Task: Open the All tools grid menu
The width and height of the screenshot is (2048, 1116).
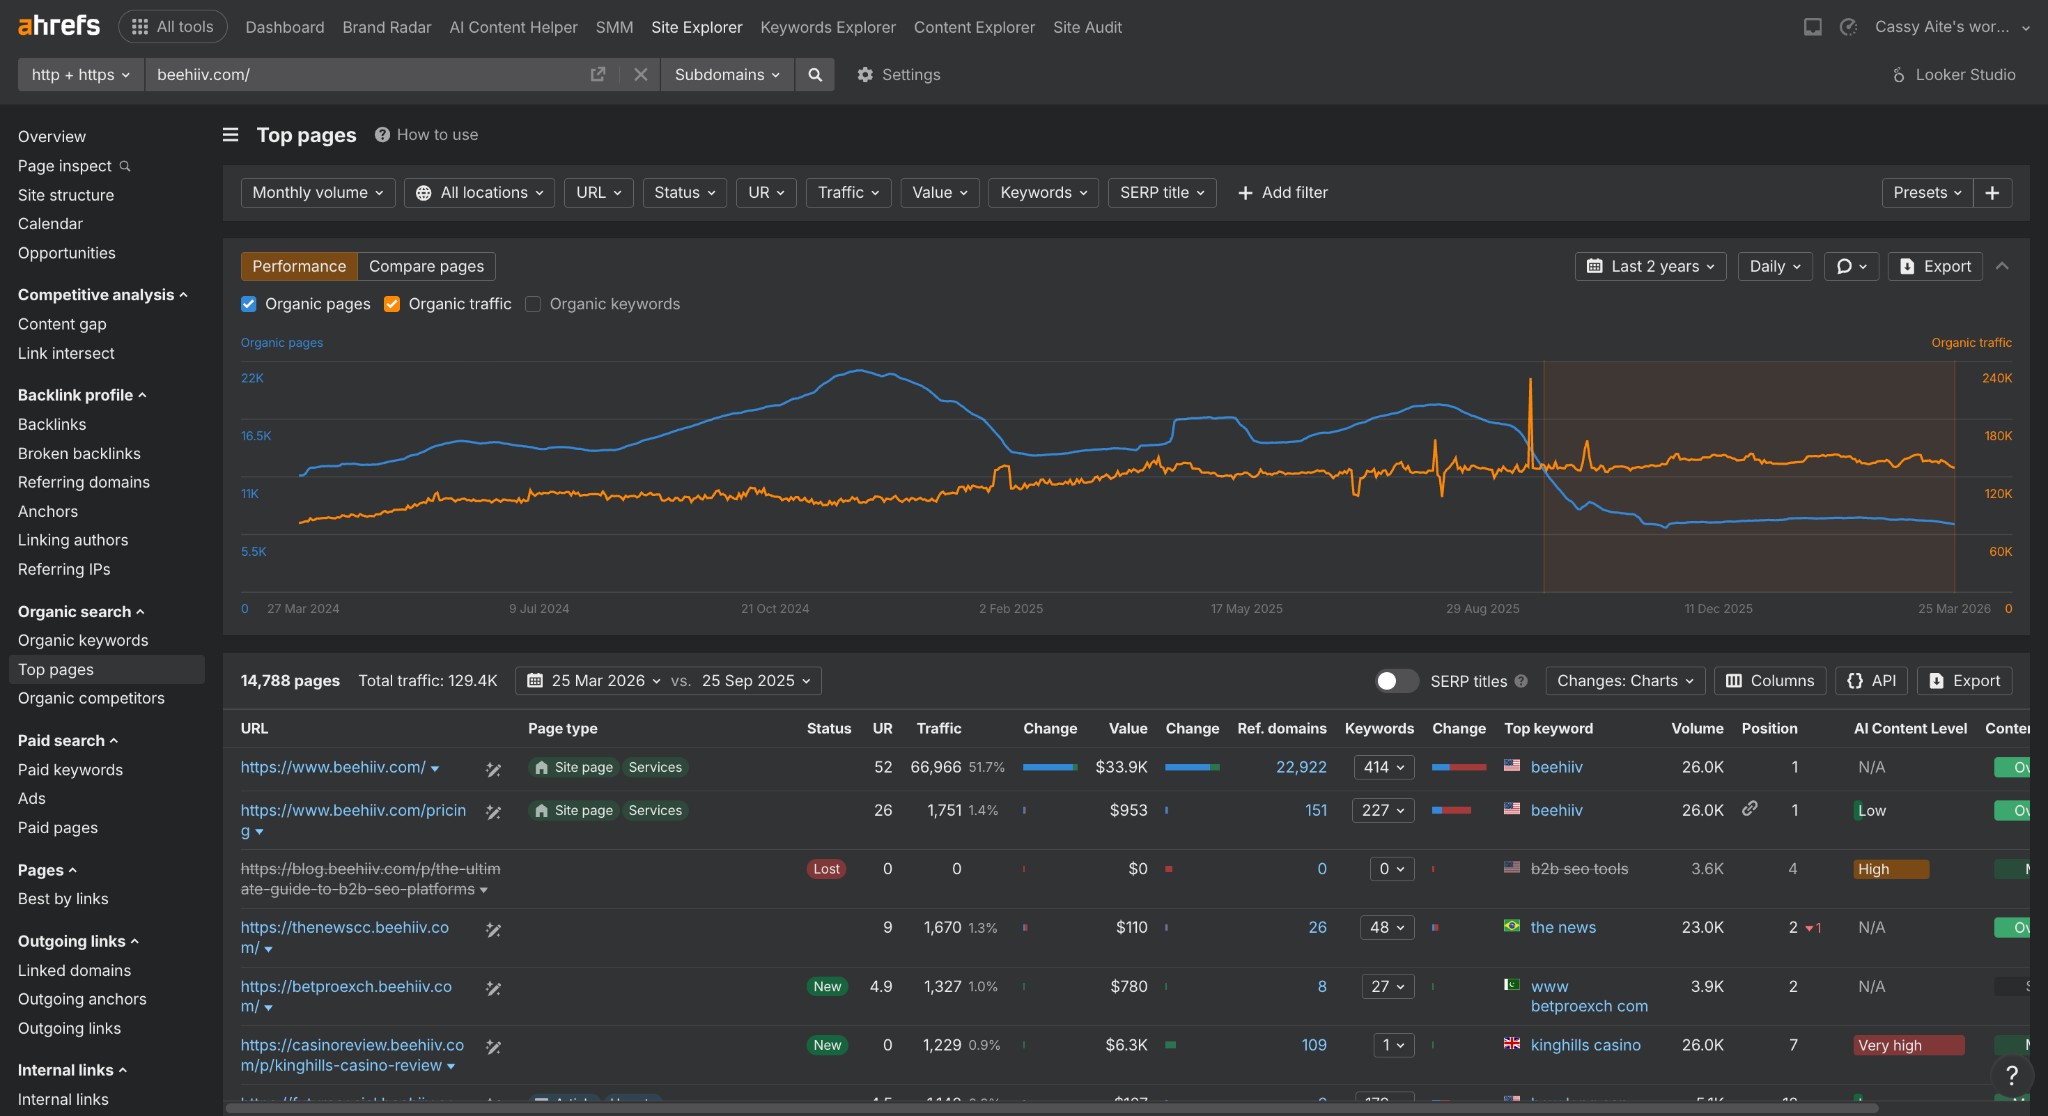Action: (172, 27)
